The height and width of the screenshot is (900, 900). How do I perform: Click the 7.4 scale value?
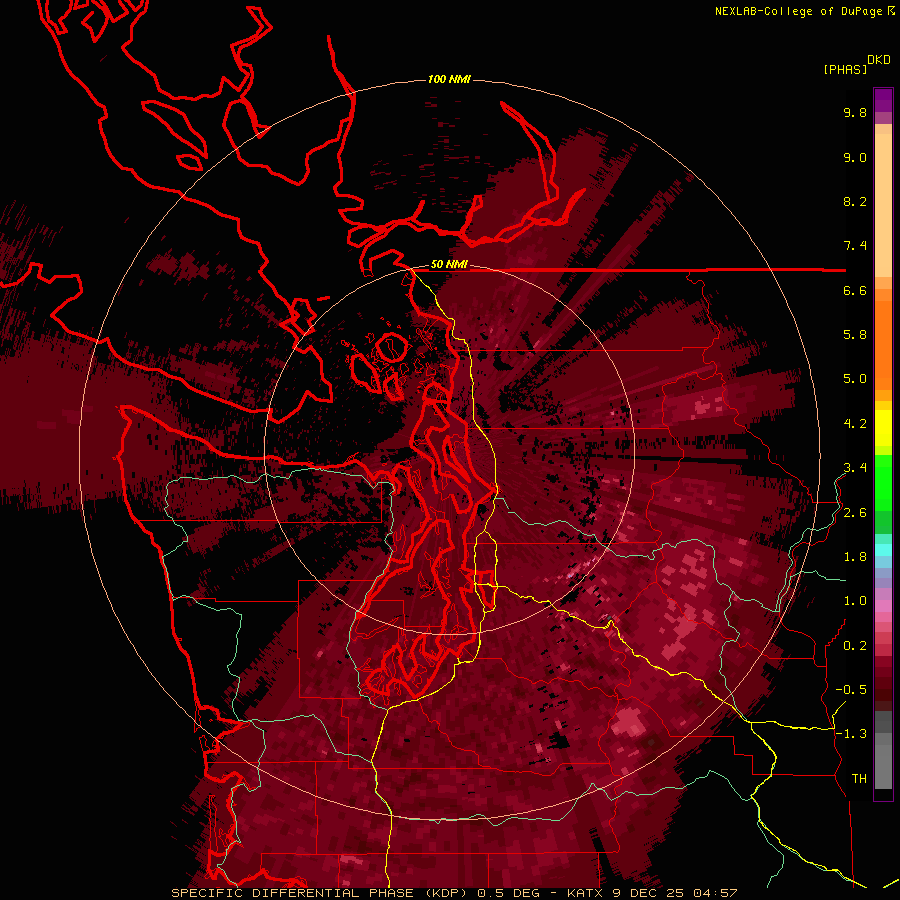(855, 246)
